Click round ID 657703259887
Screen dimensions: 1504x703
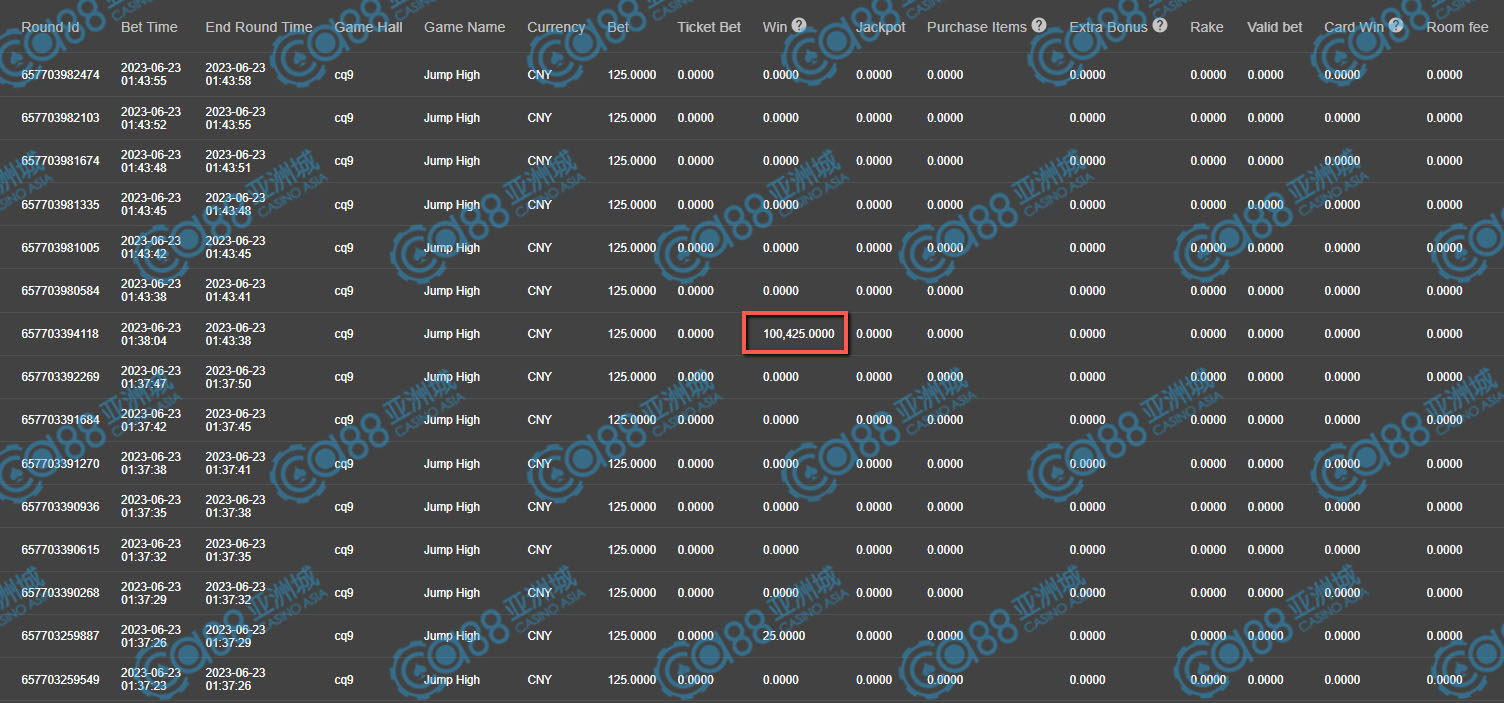(x=60, y=636)
